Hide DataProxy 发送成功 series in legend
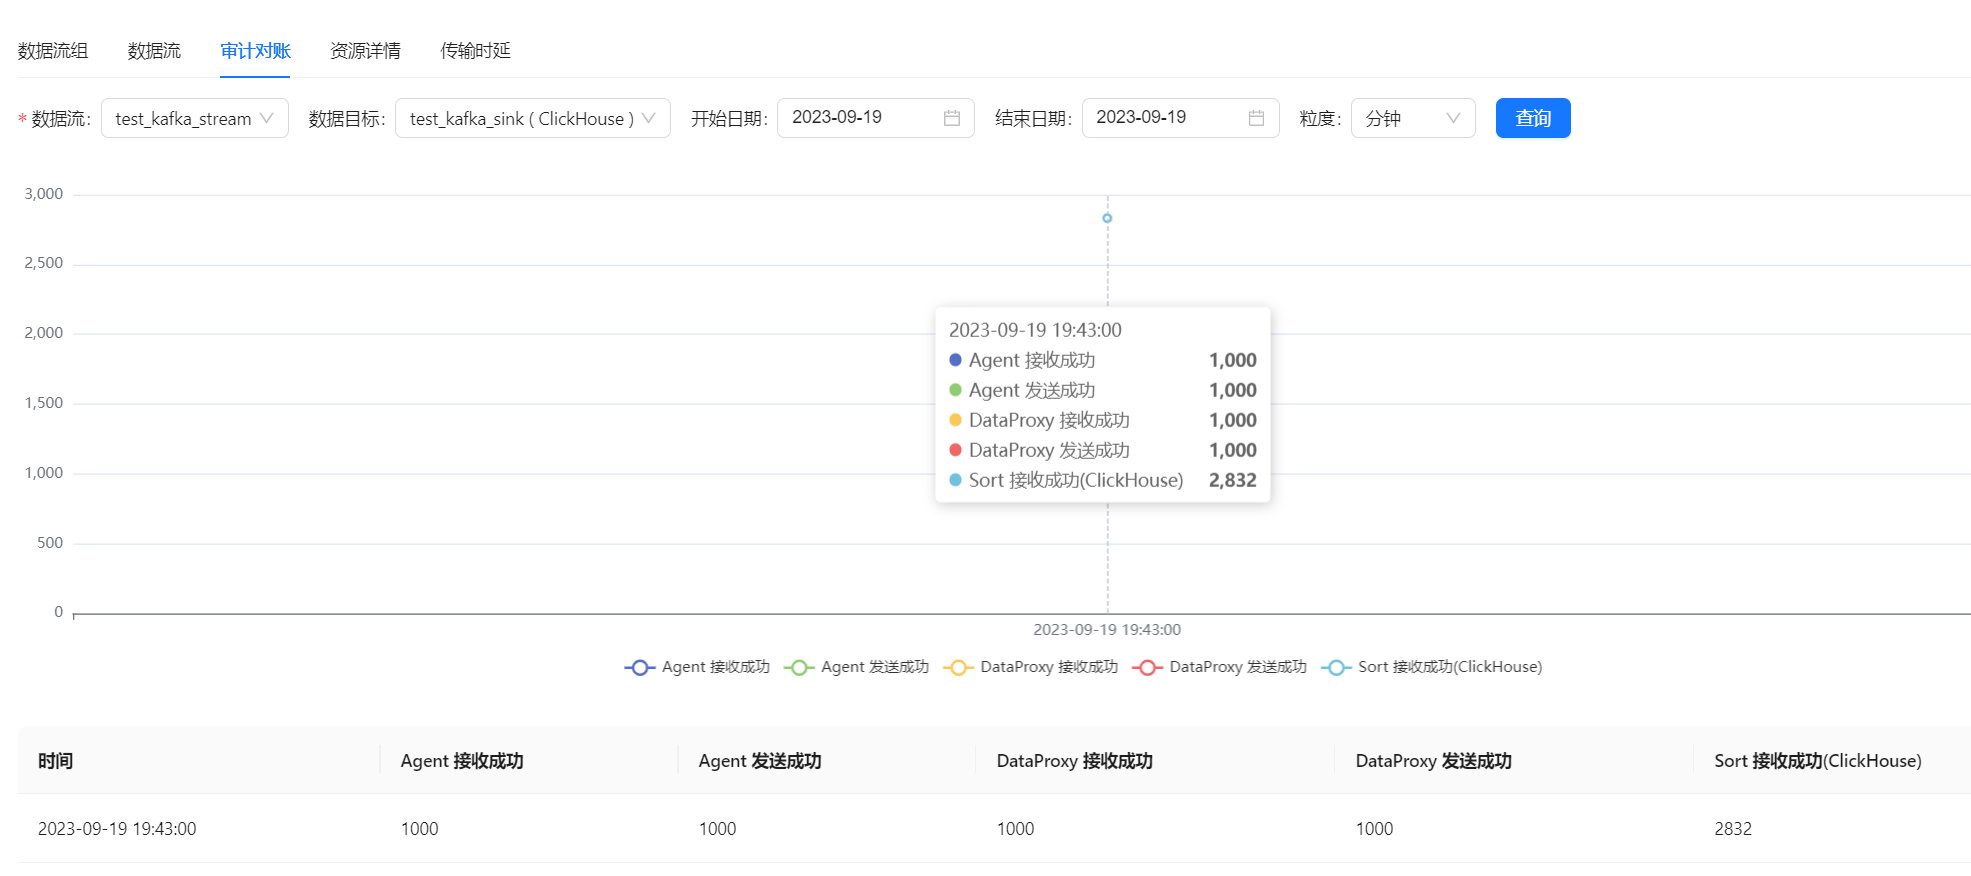The width and height of the screenshot is (1971, 876). (x=1219, y=667)
